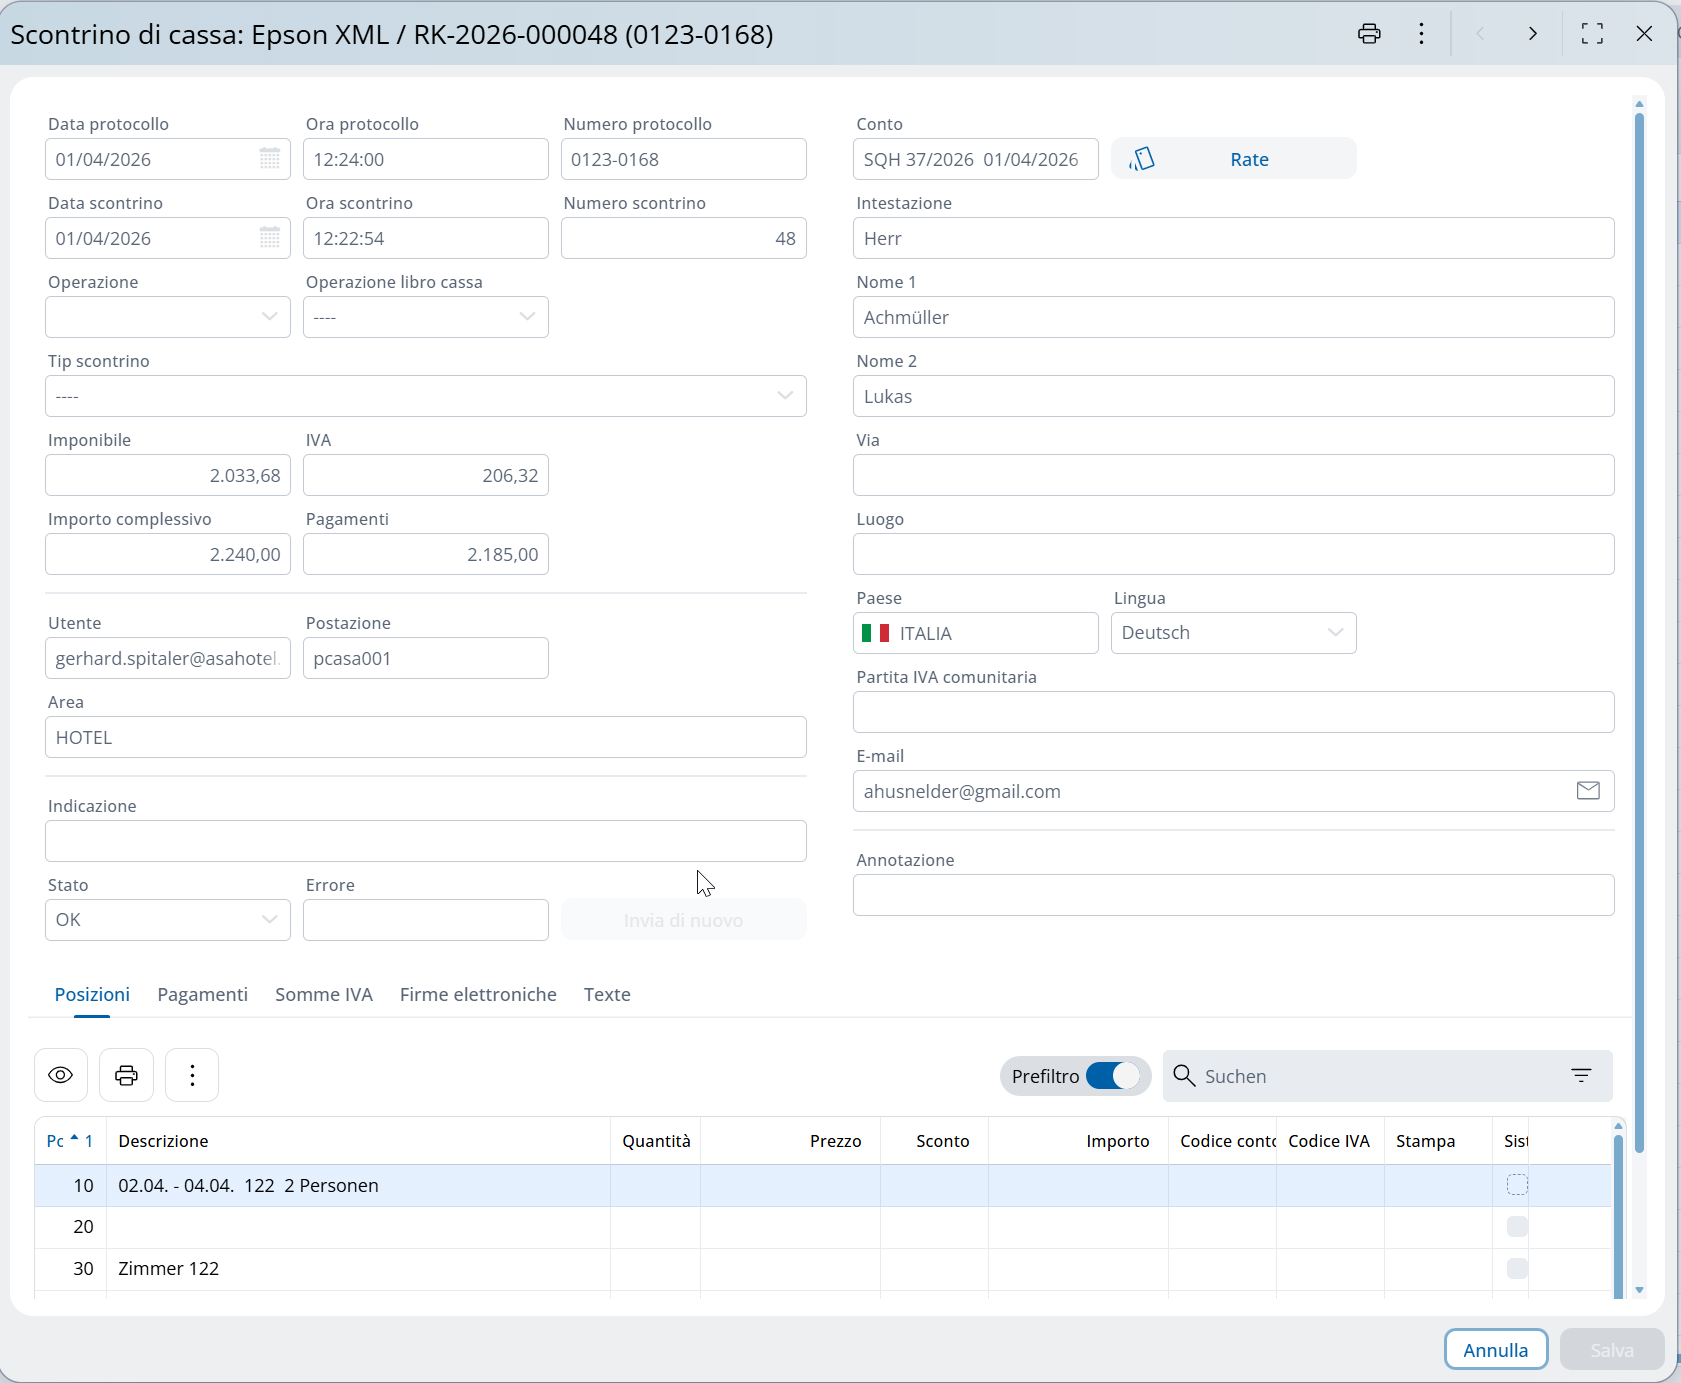Screen dimensions: 1681x1383
Task: Switch to the Pagamenti tab
Action: tap(202, 994)
